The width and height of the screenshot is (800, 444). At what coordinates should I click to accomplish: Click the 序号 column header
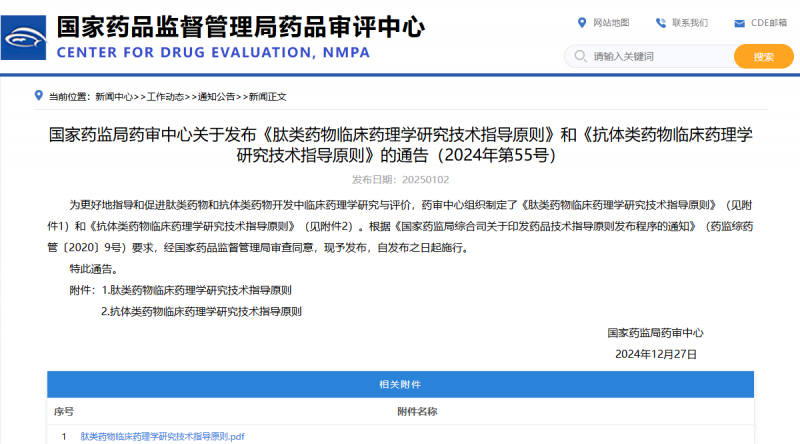point(64,411)
